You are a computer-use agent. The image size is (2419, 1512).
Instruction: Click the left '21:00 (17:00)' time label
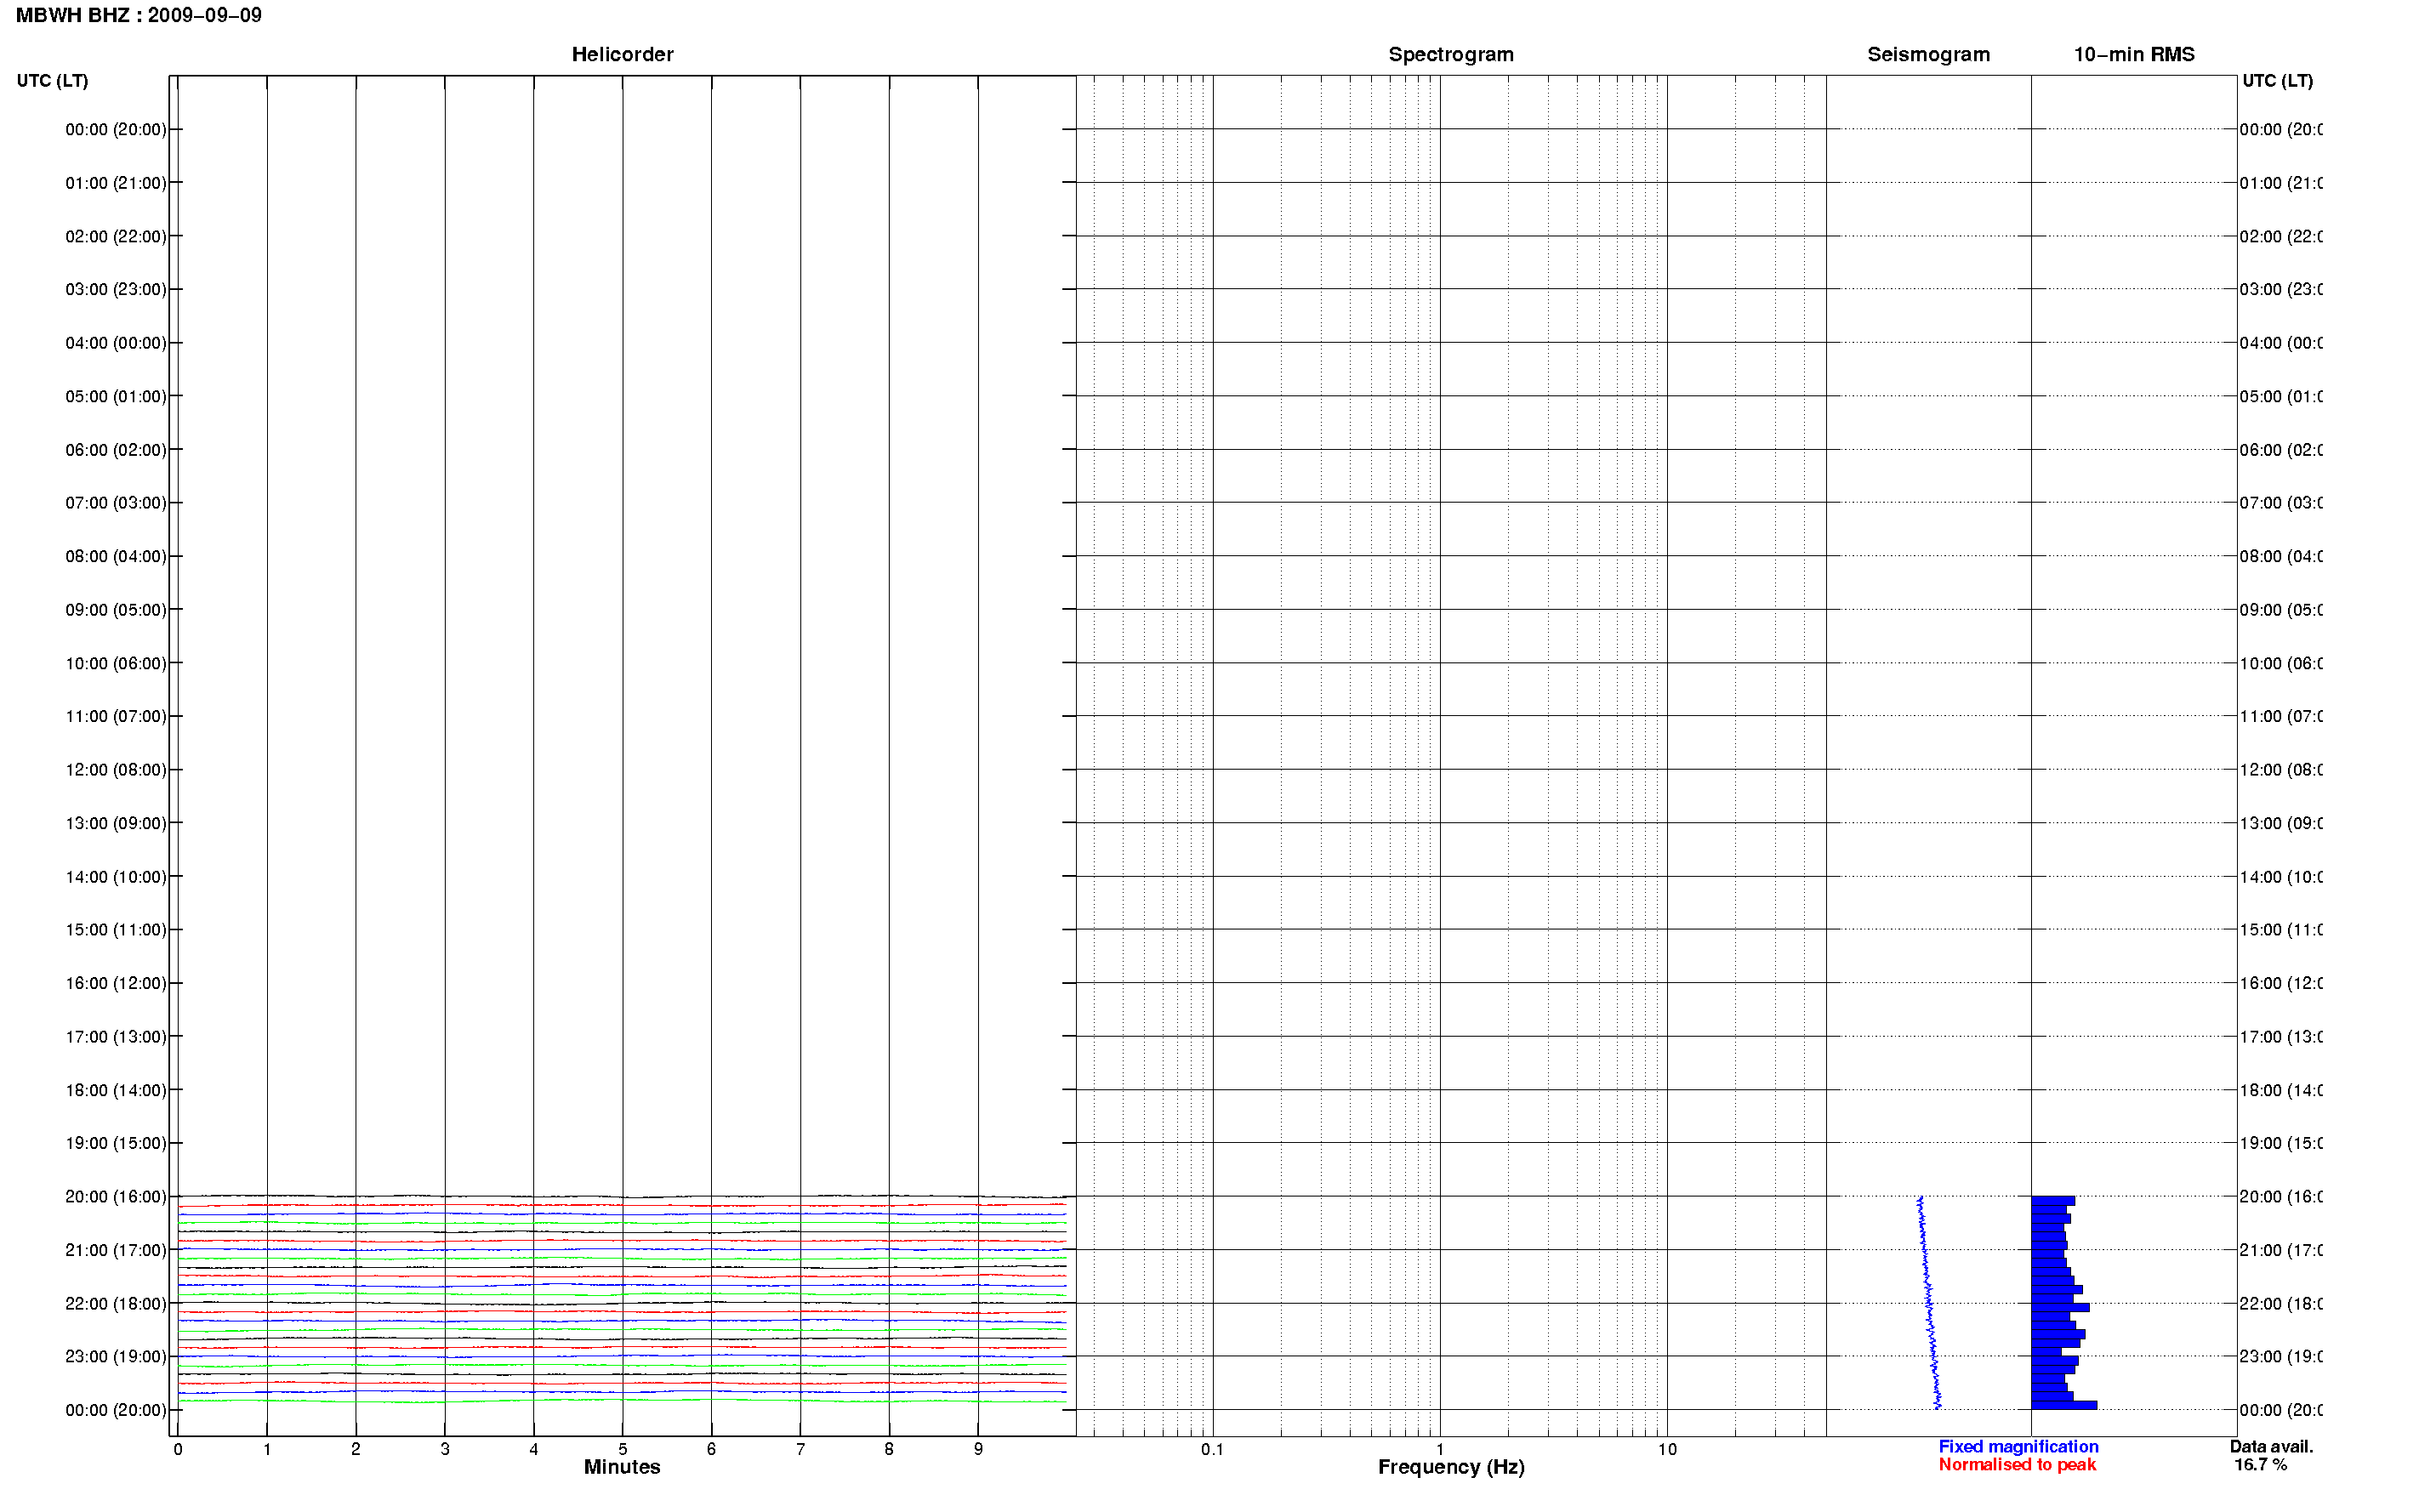(x=116, y=1250)
